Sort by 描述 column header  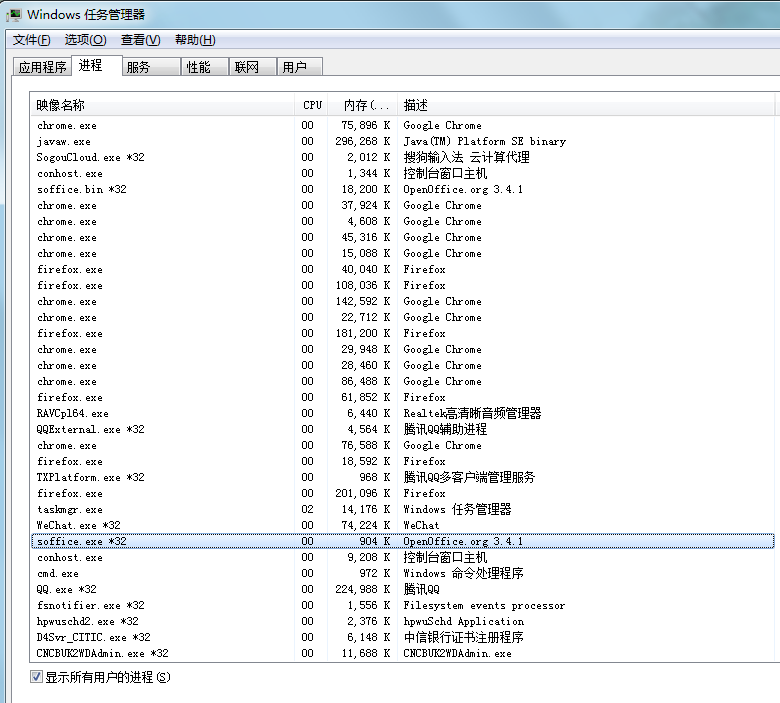click(588, 105)
